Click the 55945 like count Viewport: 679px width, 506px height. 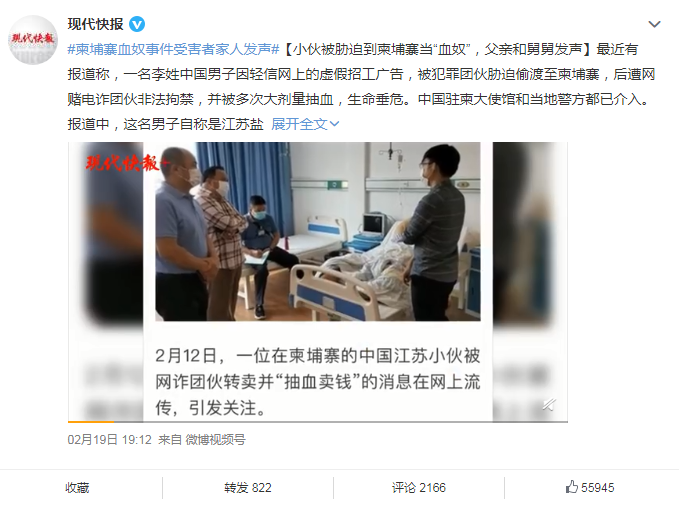pos(598,488)
